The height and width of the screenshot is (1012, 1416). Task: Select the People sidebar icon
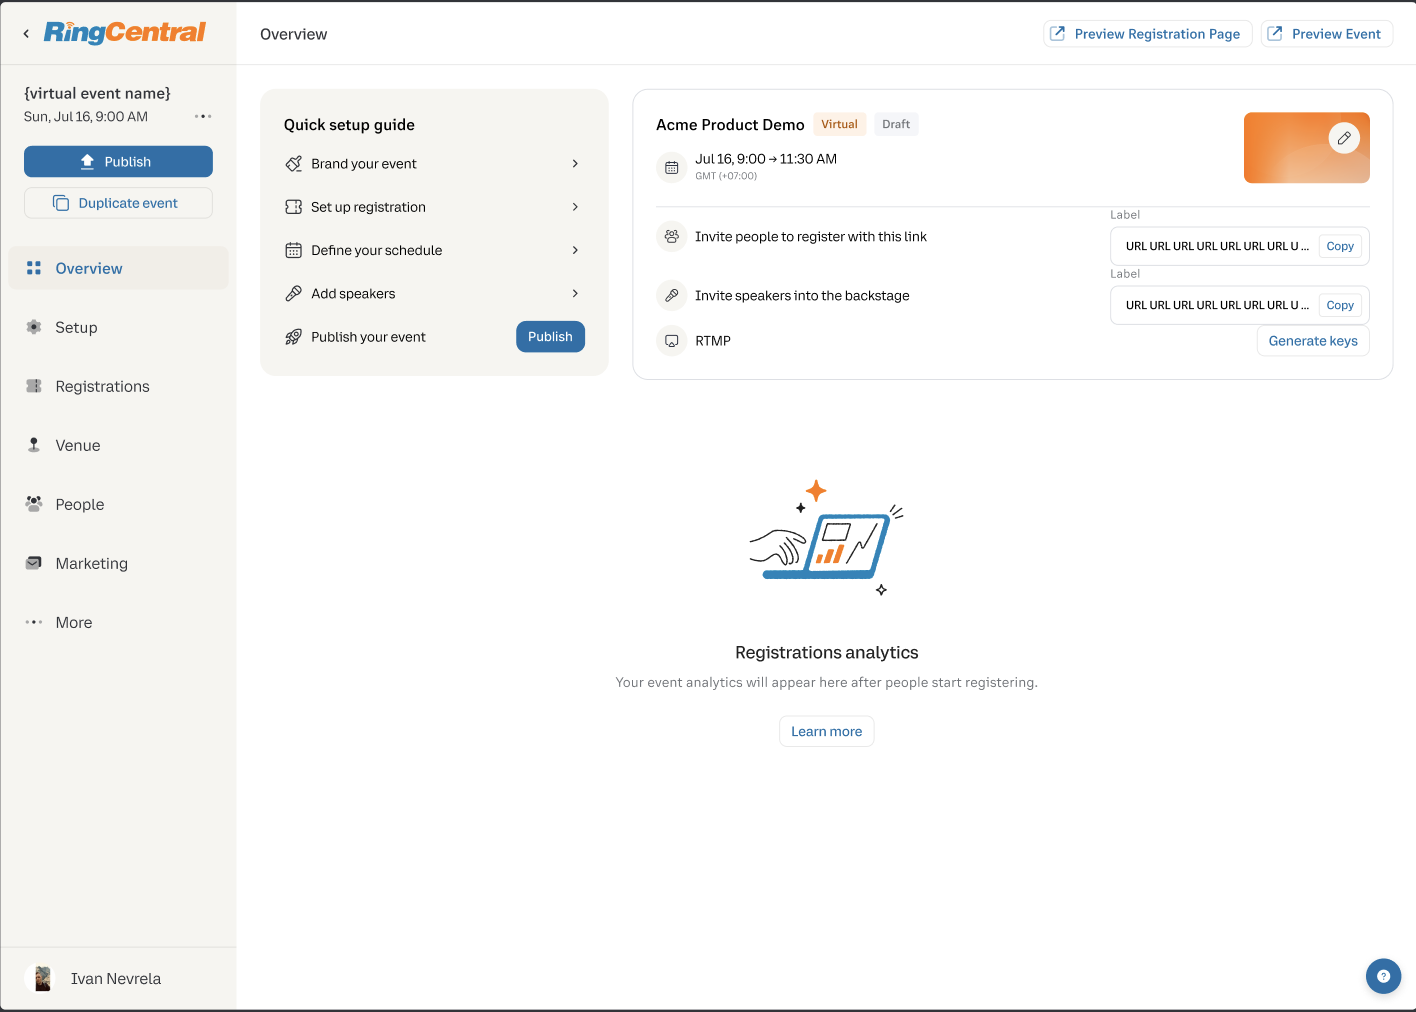click(34, 504)
